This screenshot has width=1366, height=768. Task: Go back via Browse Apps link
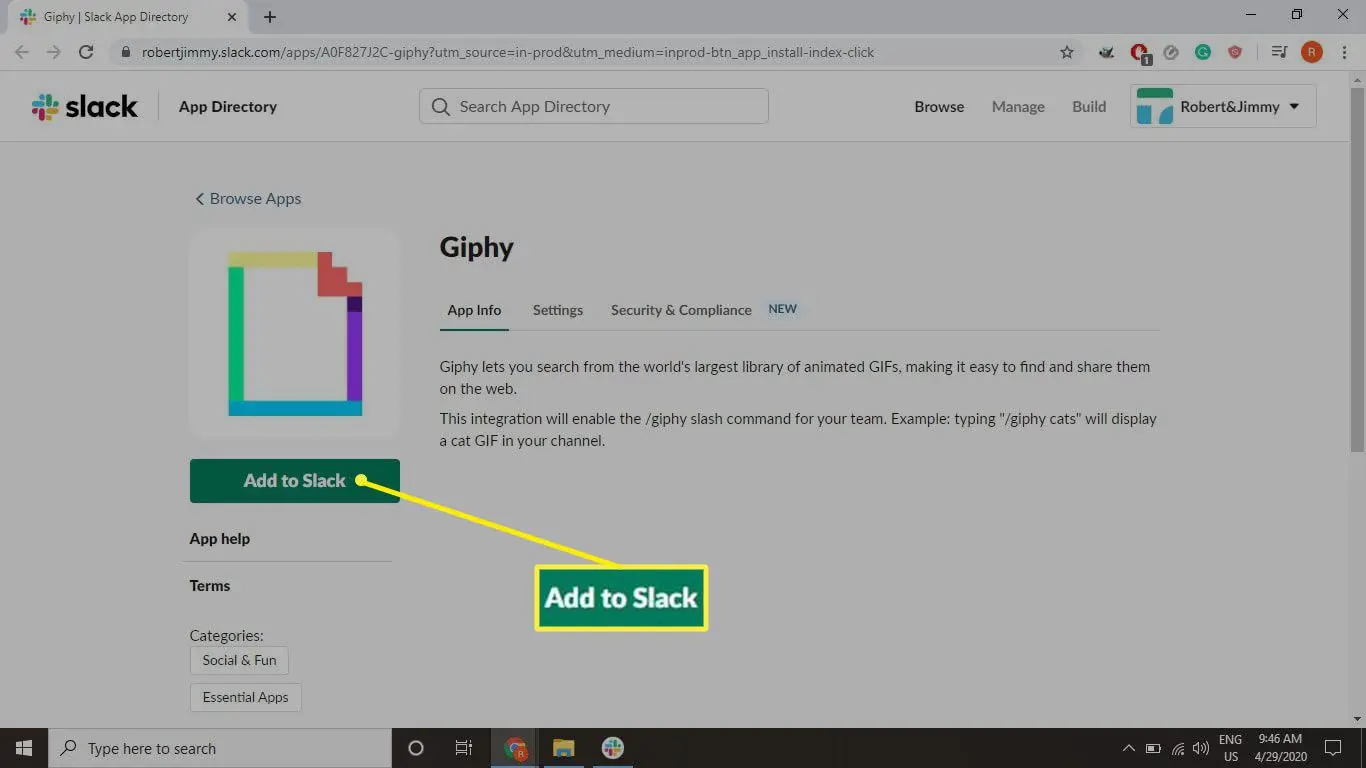(x=248, y=198)
